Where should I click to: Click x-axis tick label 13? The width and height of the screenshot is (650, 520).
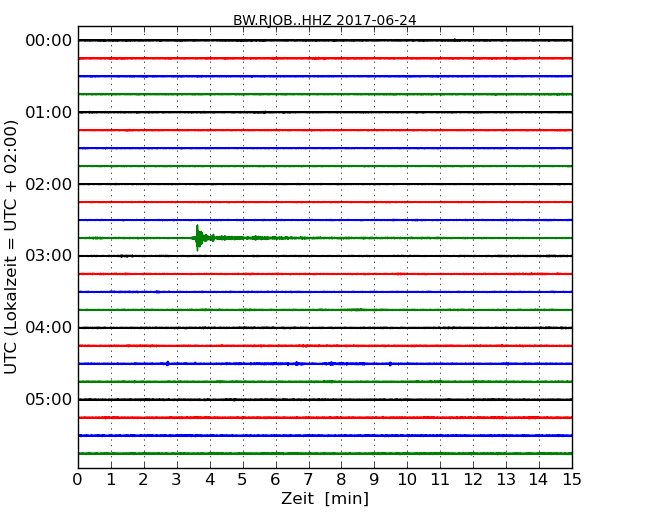(x=506, y=480)
